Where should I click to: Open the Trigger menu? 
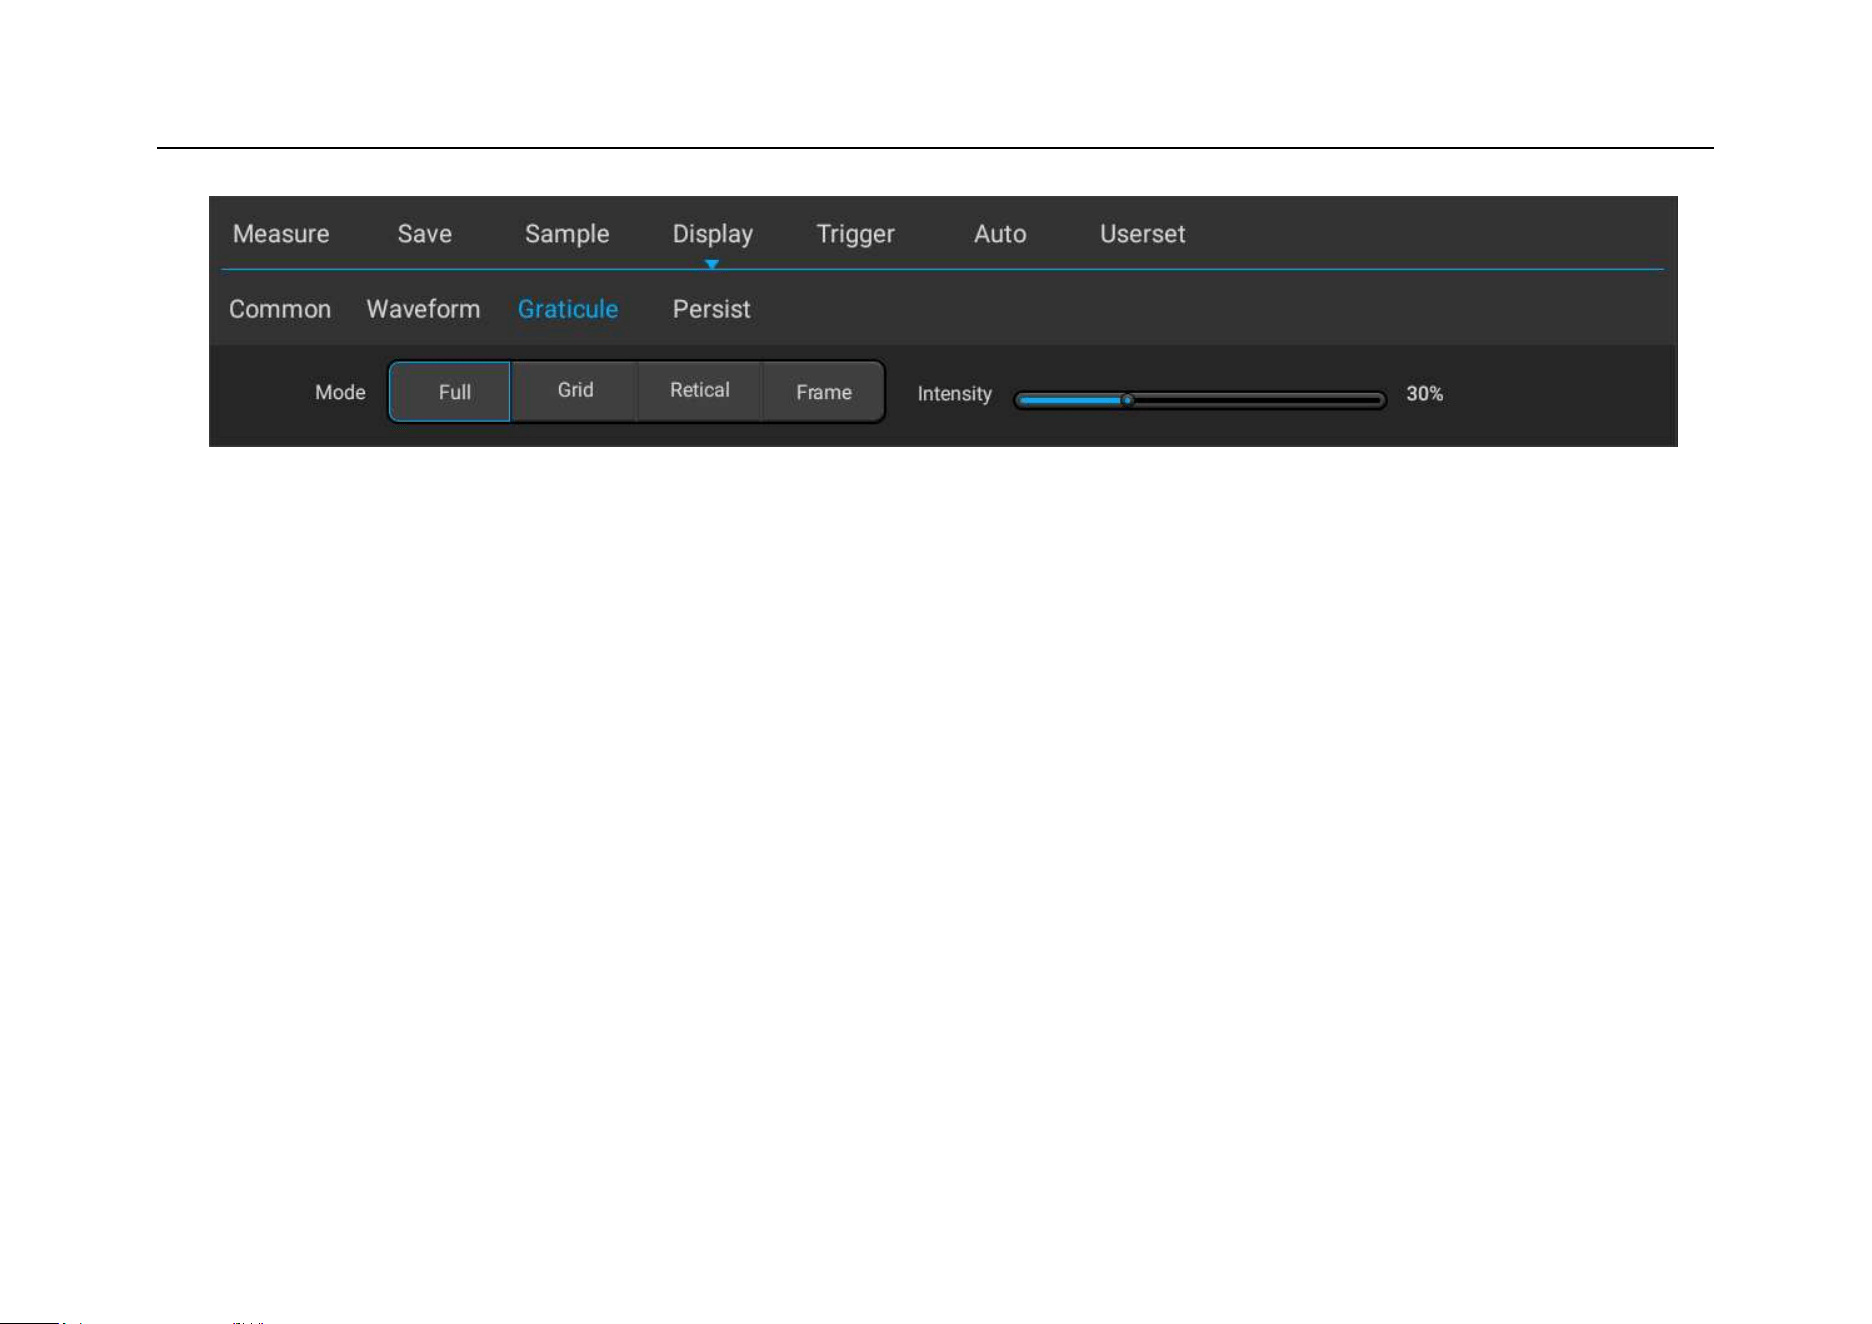tap(855, 234)
